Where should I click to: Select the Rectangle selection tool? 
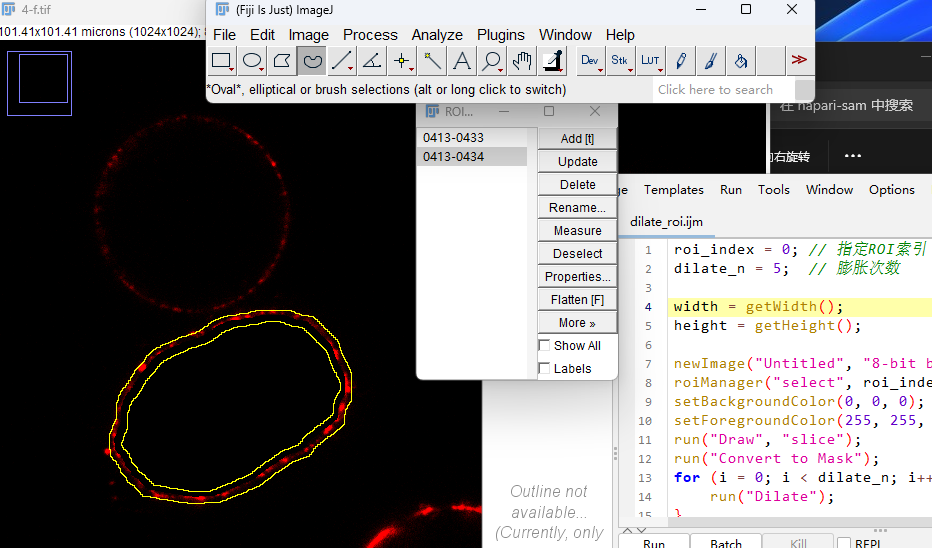[x=222, y=61]
